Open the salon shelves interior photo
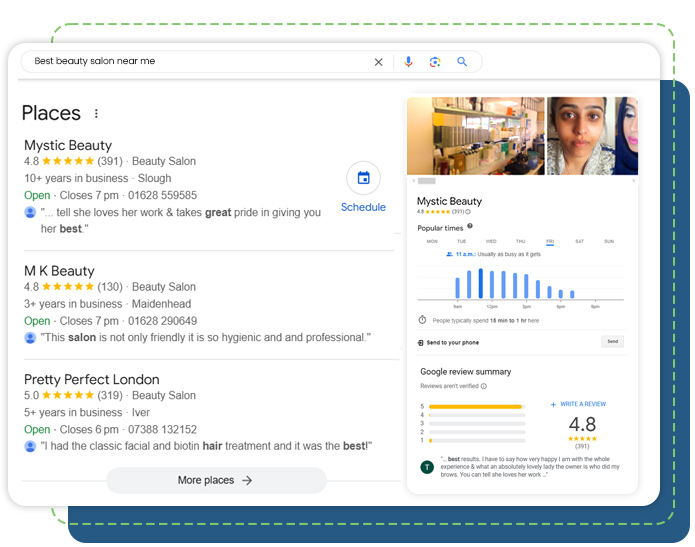 coord(476,136)
